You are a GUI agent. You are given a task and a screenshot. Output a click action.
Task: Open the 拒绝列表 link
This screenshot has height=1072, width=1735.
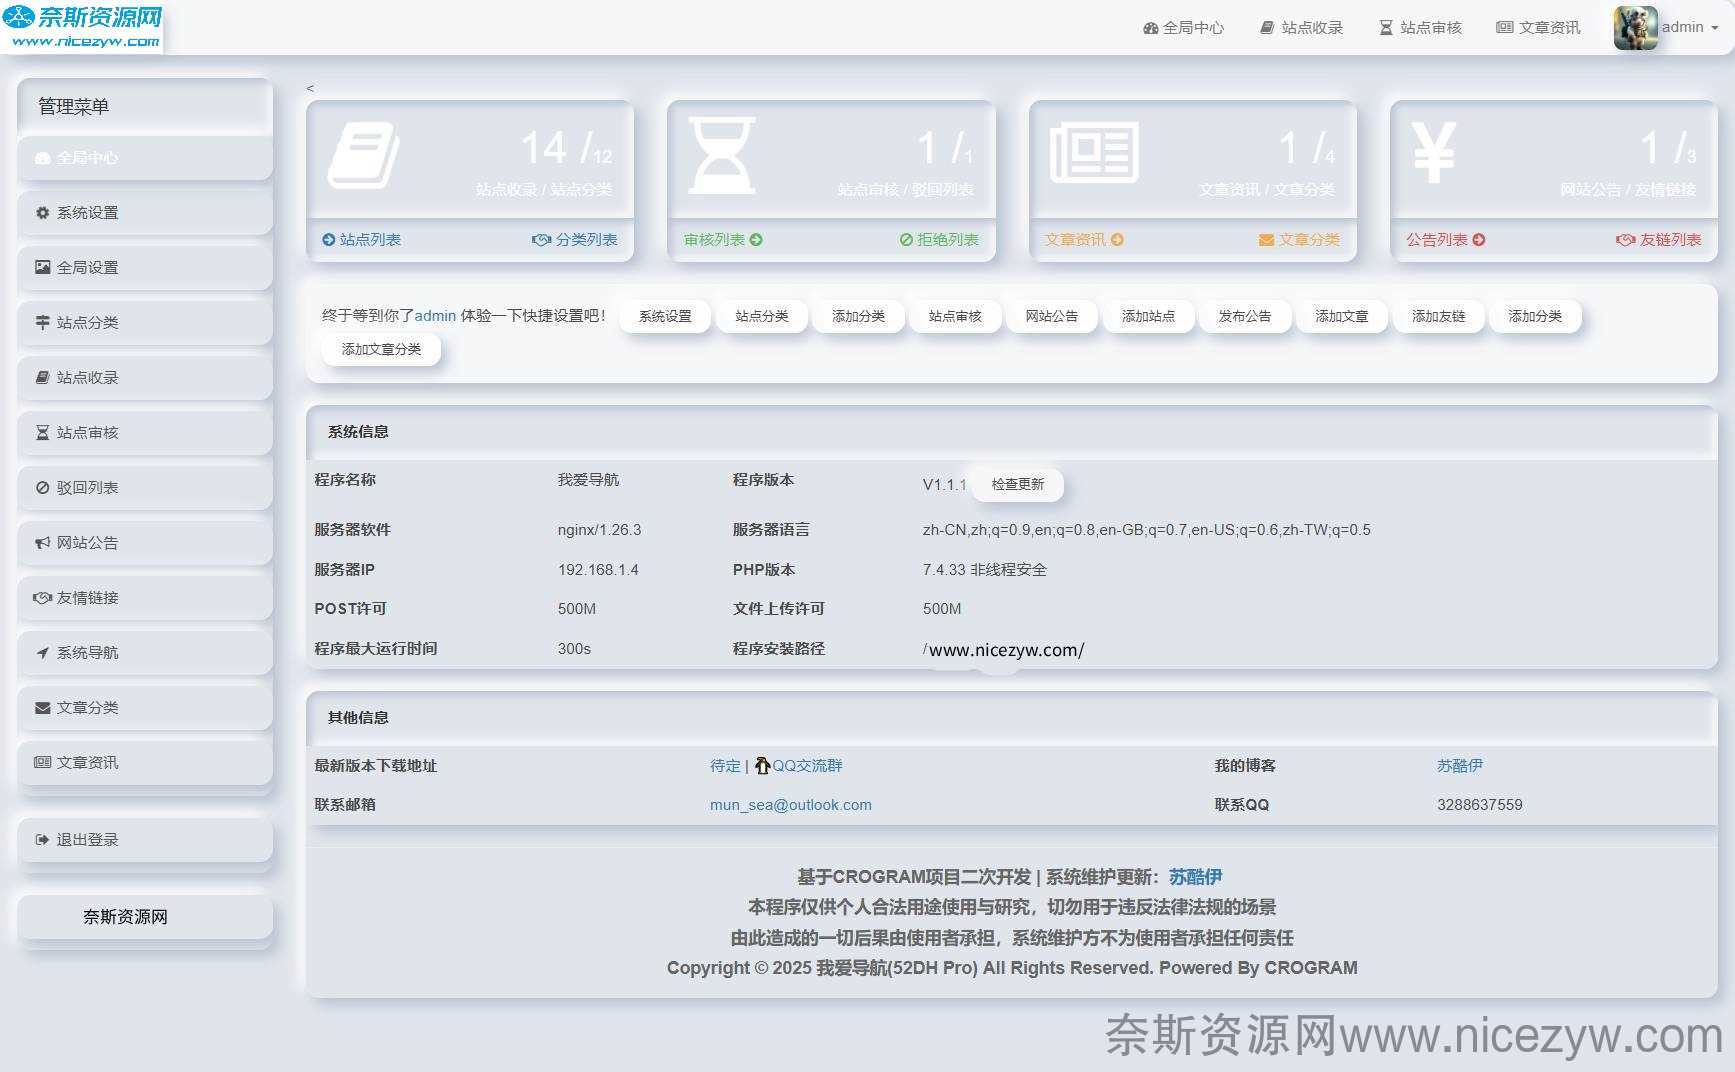(x=939, y=240)
